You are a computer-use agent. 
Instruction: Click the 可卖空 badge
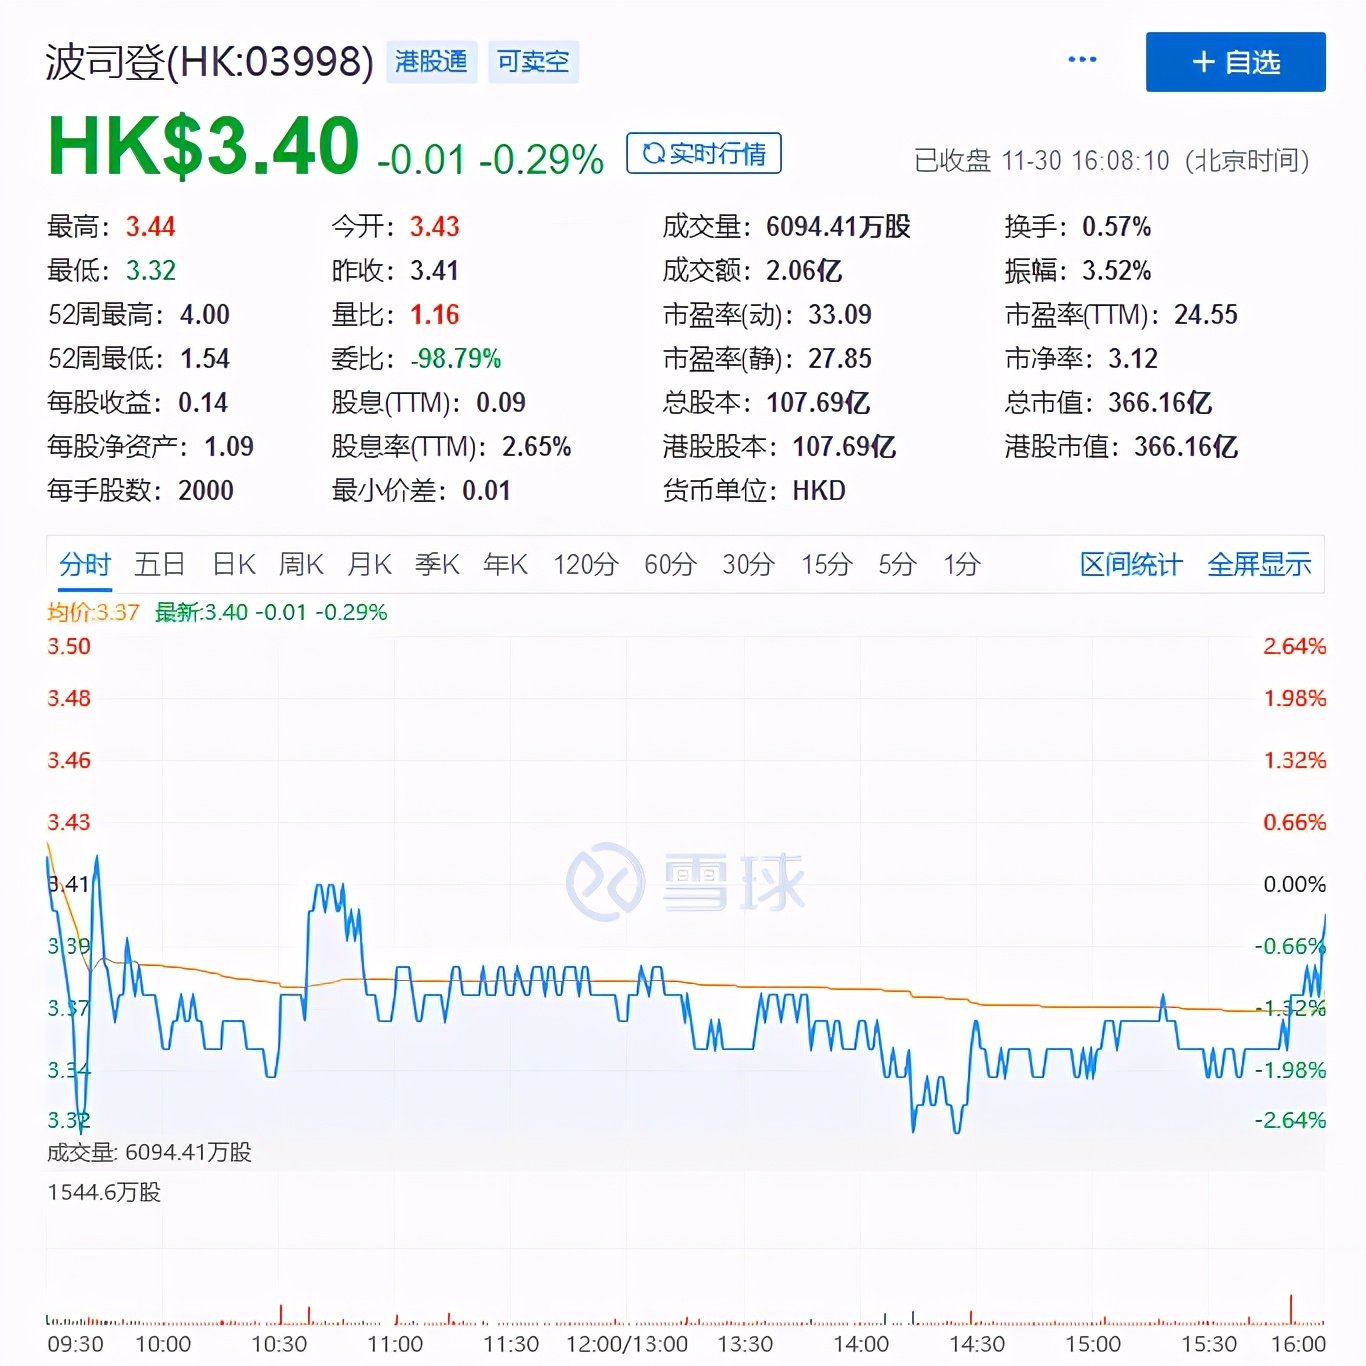[x=533, y=62]
